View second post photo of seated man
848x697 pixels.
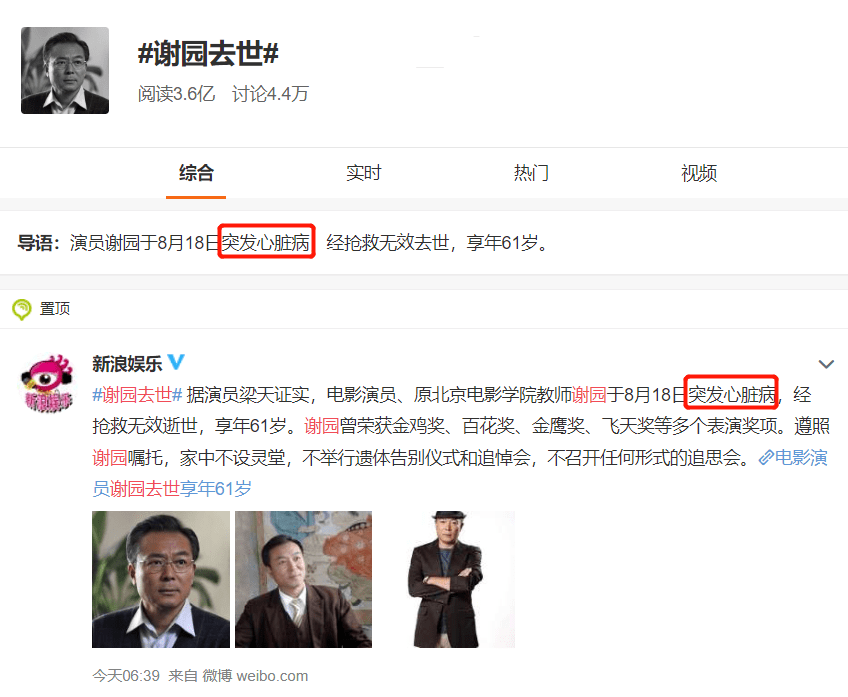pyautogui.click(x=303, y=579)
